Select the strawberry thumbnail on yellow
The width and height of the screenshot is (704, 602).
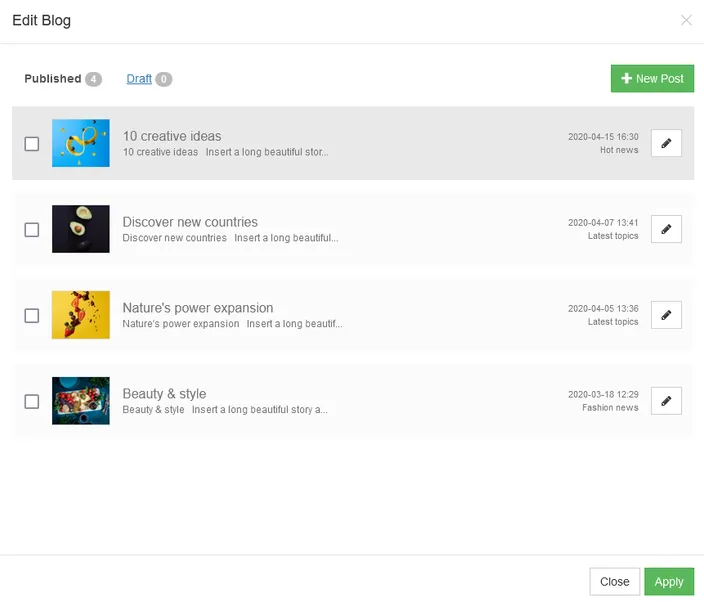tap(81, 315)
